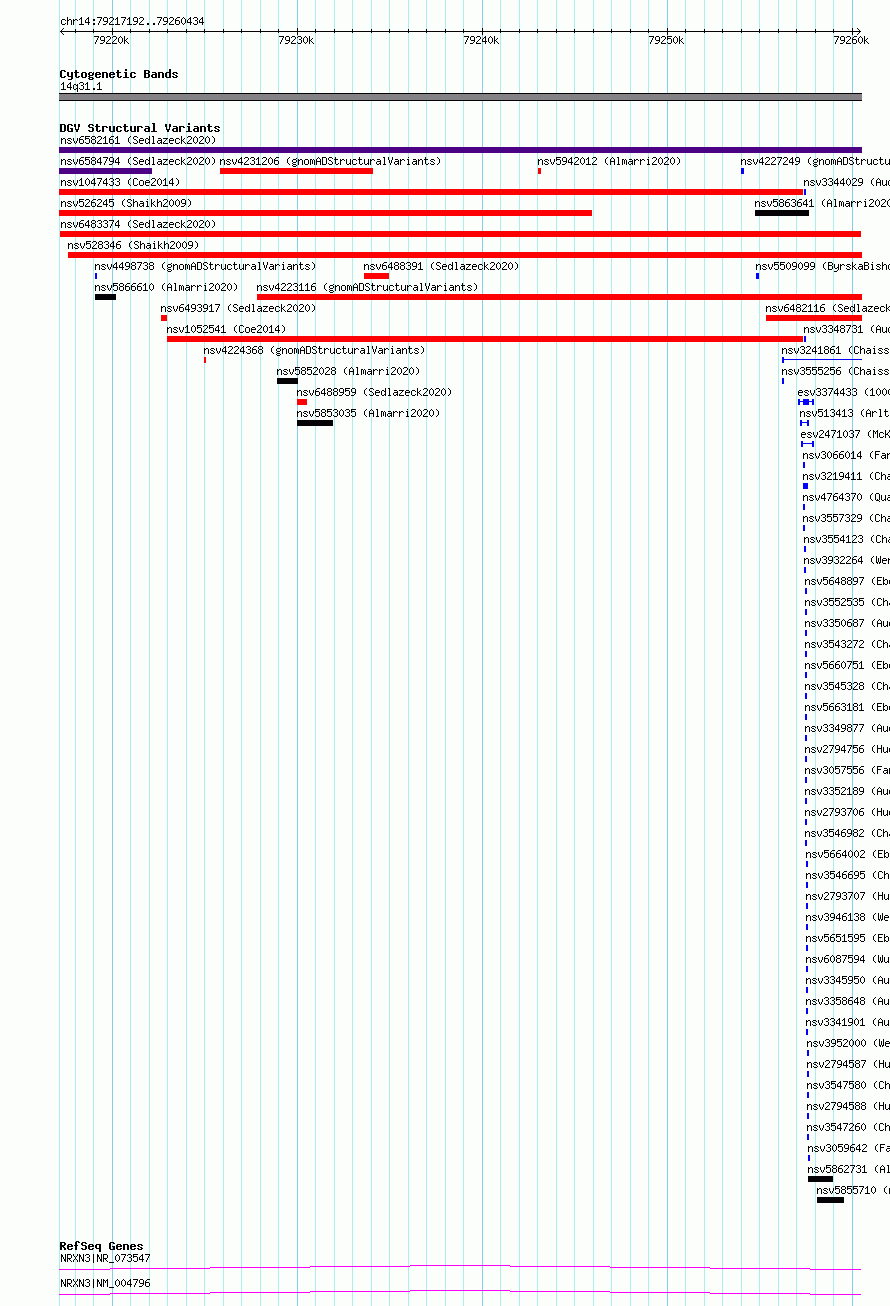The height and width of the screenshot is (1306, 890).
Task: Click the black bar under nsv5863641
Action: (x=782, y=213)
